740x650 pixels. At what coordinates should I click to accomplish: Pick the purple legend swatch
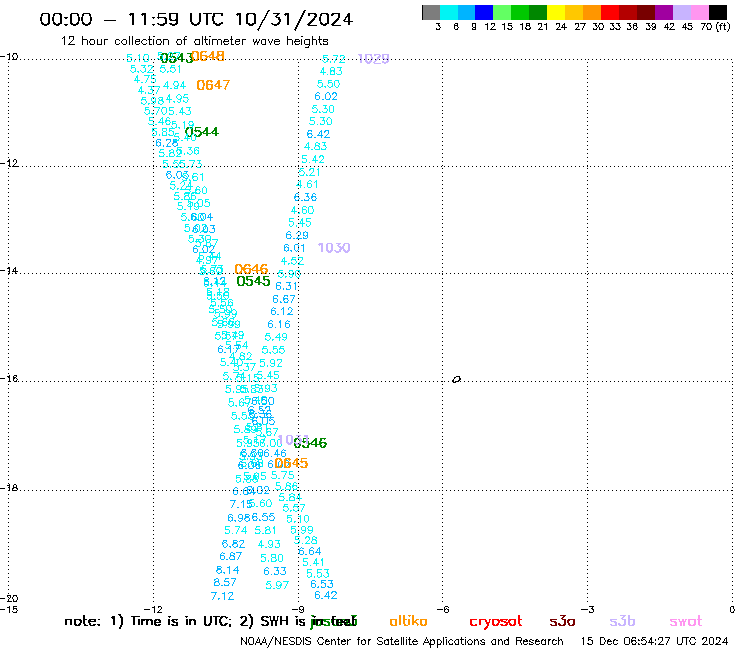pyautogui.click(x=664, y=12)
